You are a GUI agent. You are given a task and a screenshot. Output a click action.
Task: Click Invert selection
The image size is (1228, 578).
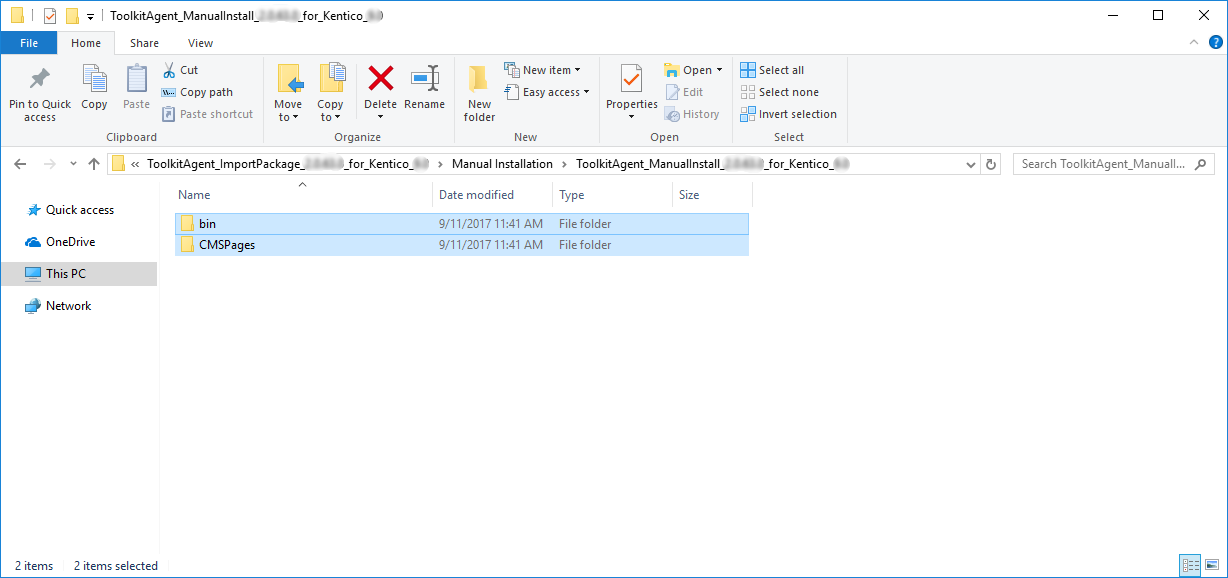(x=788, y=114)
